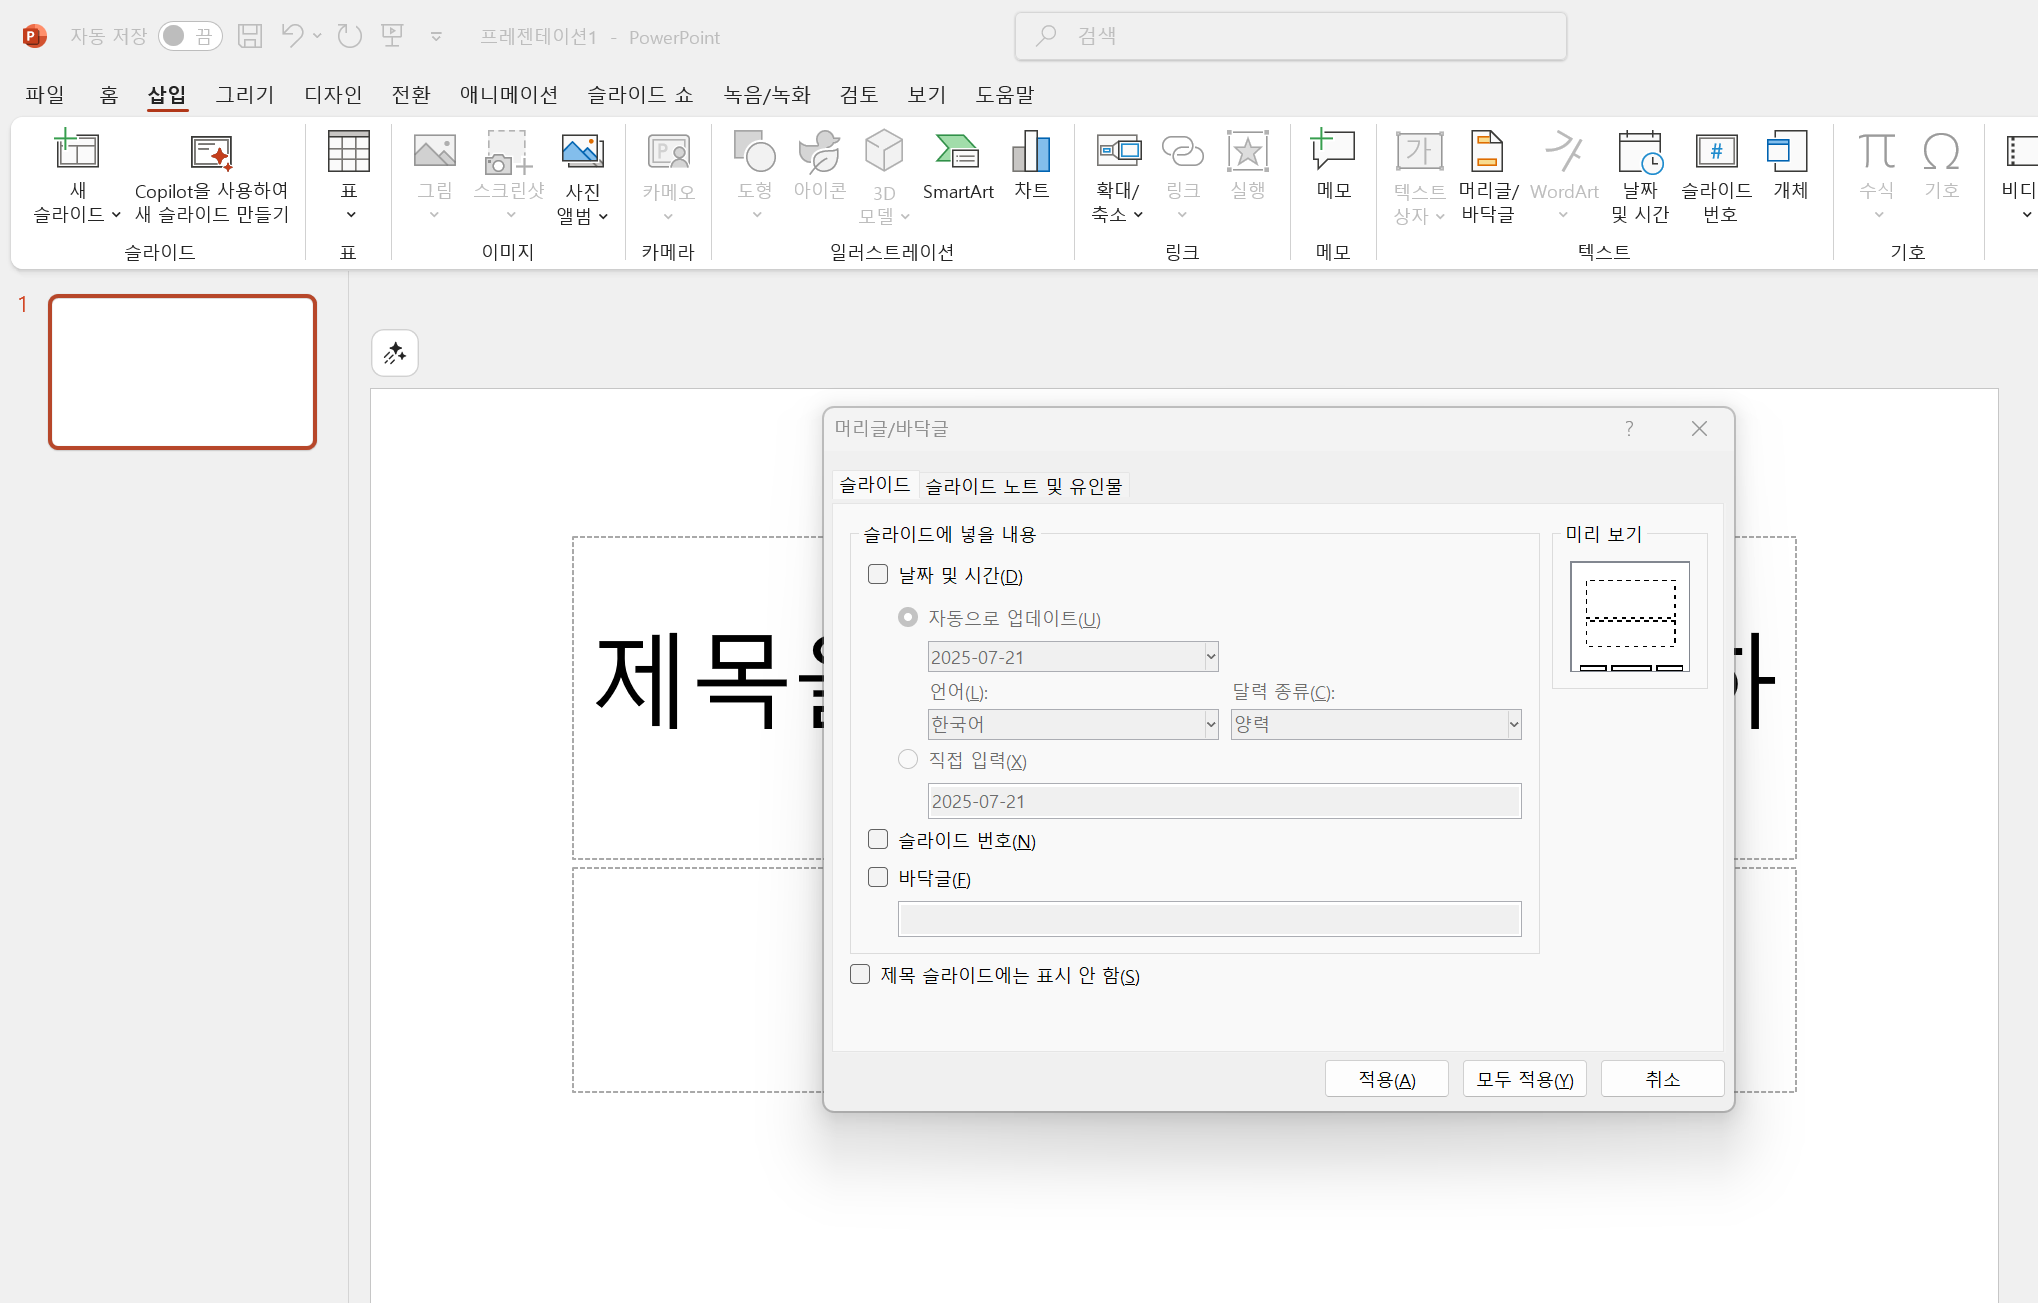Screen dimensions: 2038x1303
Task: Insert a chart with the 차트 icon
Action: (x=1031, y=154)
